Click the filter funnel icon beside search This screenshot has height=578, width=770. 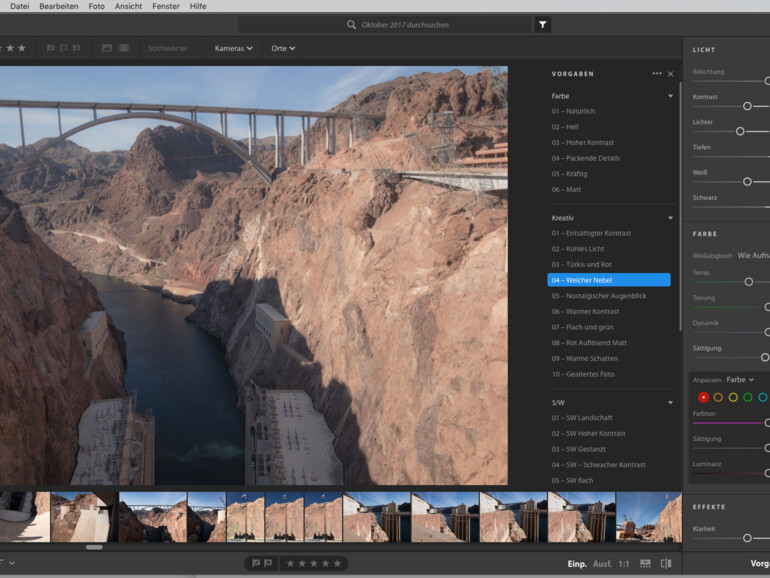543,25
